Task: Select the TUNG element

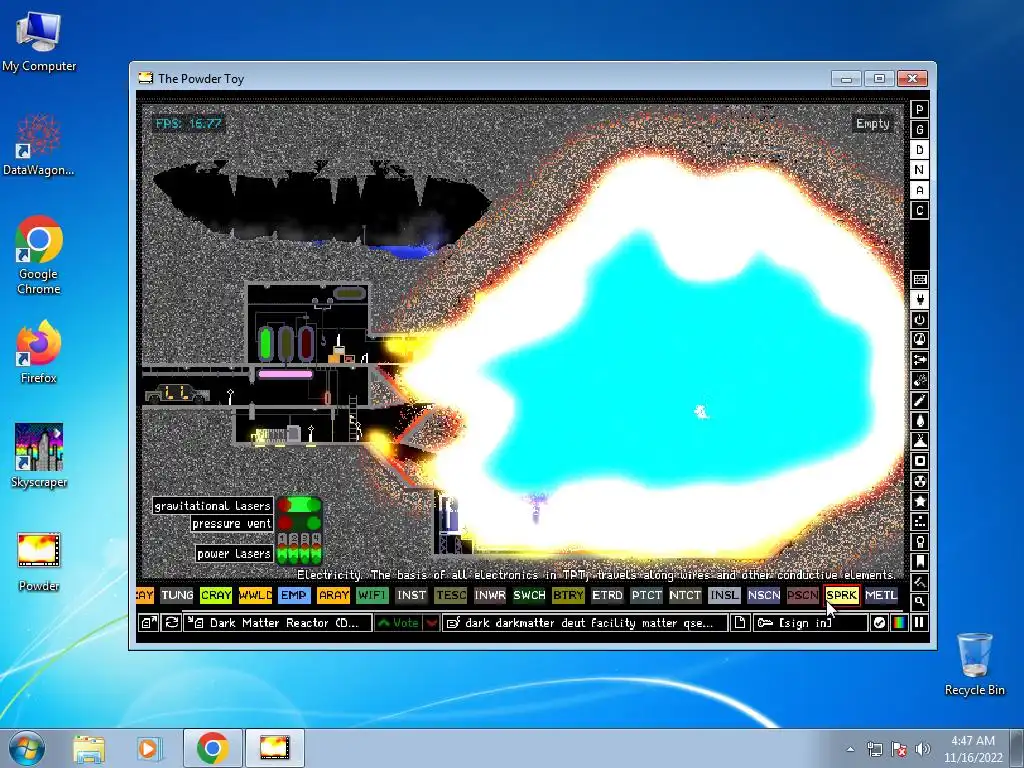Action: [177, 596]
